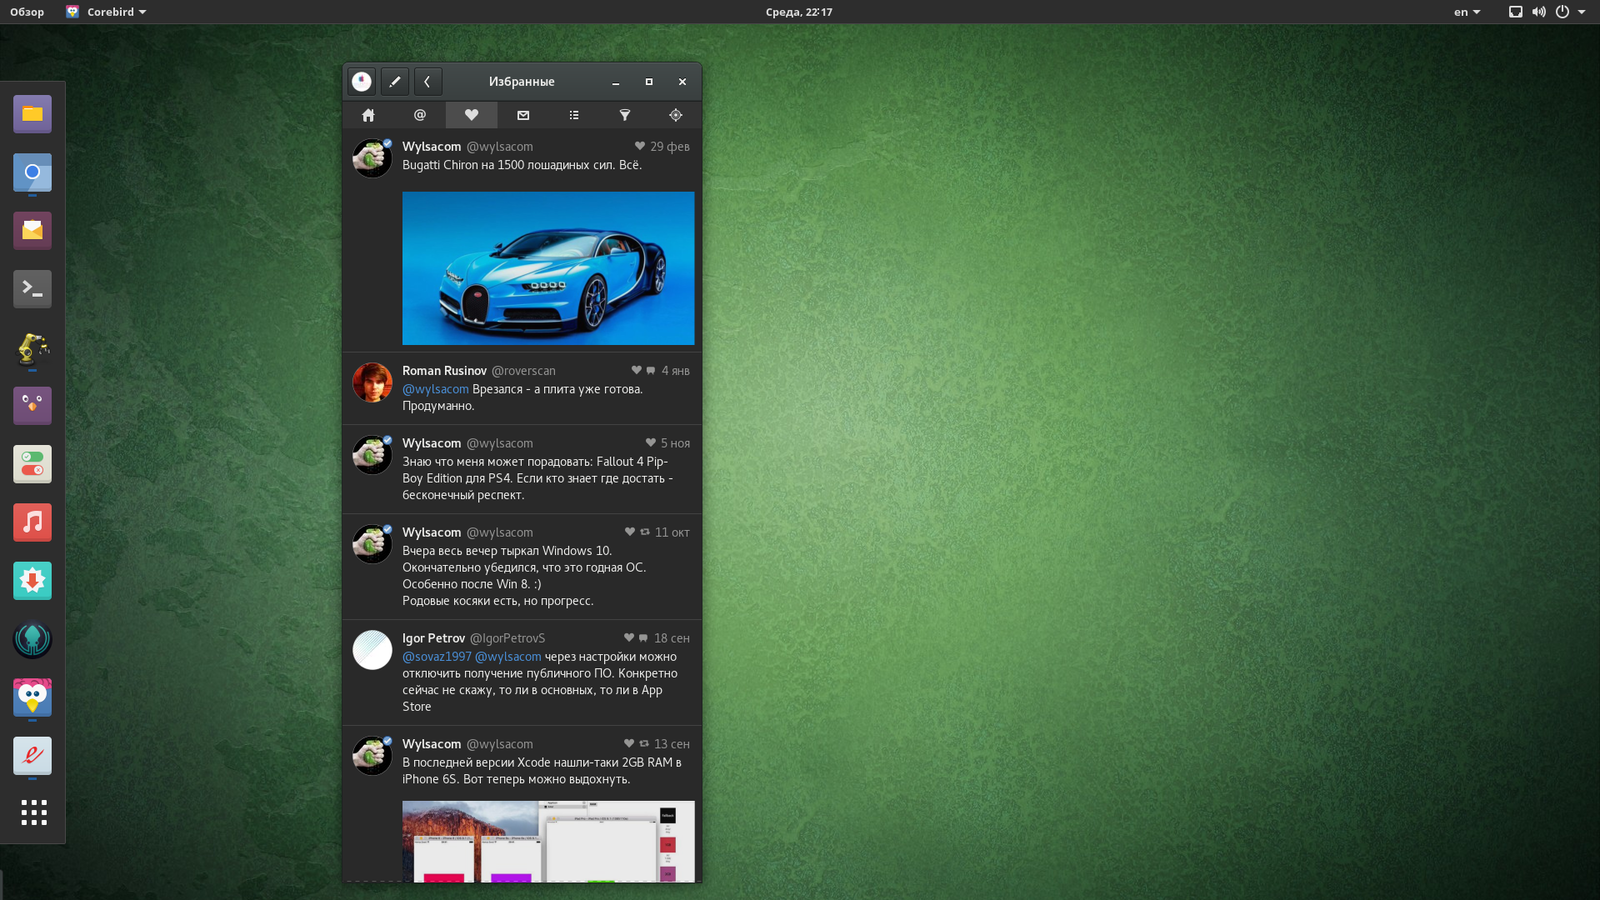The width and height of the screenshot is (1600, 900).
Task: Open the yellow robot-arm app in dock
Action: coord(32,347)
